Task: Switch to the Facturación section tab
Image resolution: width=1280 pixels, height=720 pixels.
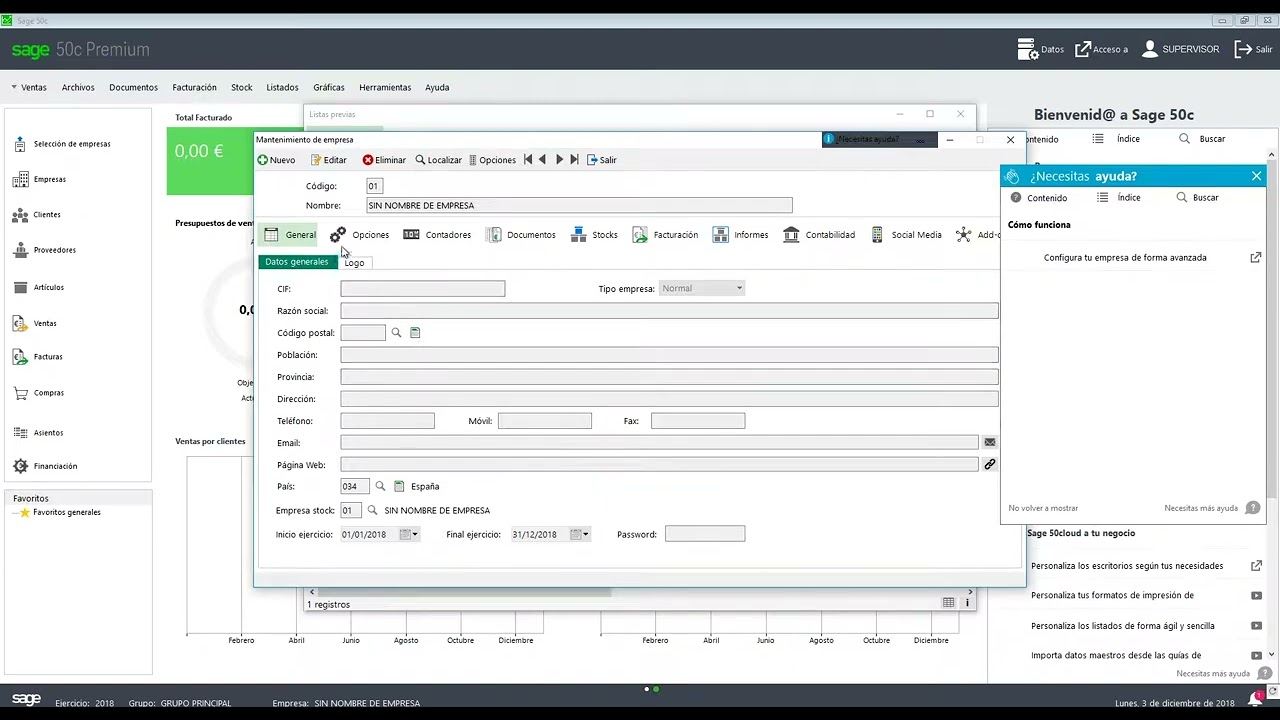Action: pos(665,235)
